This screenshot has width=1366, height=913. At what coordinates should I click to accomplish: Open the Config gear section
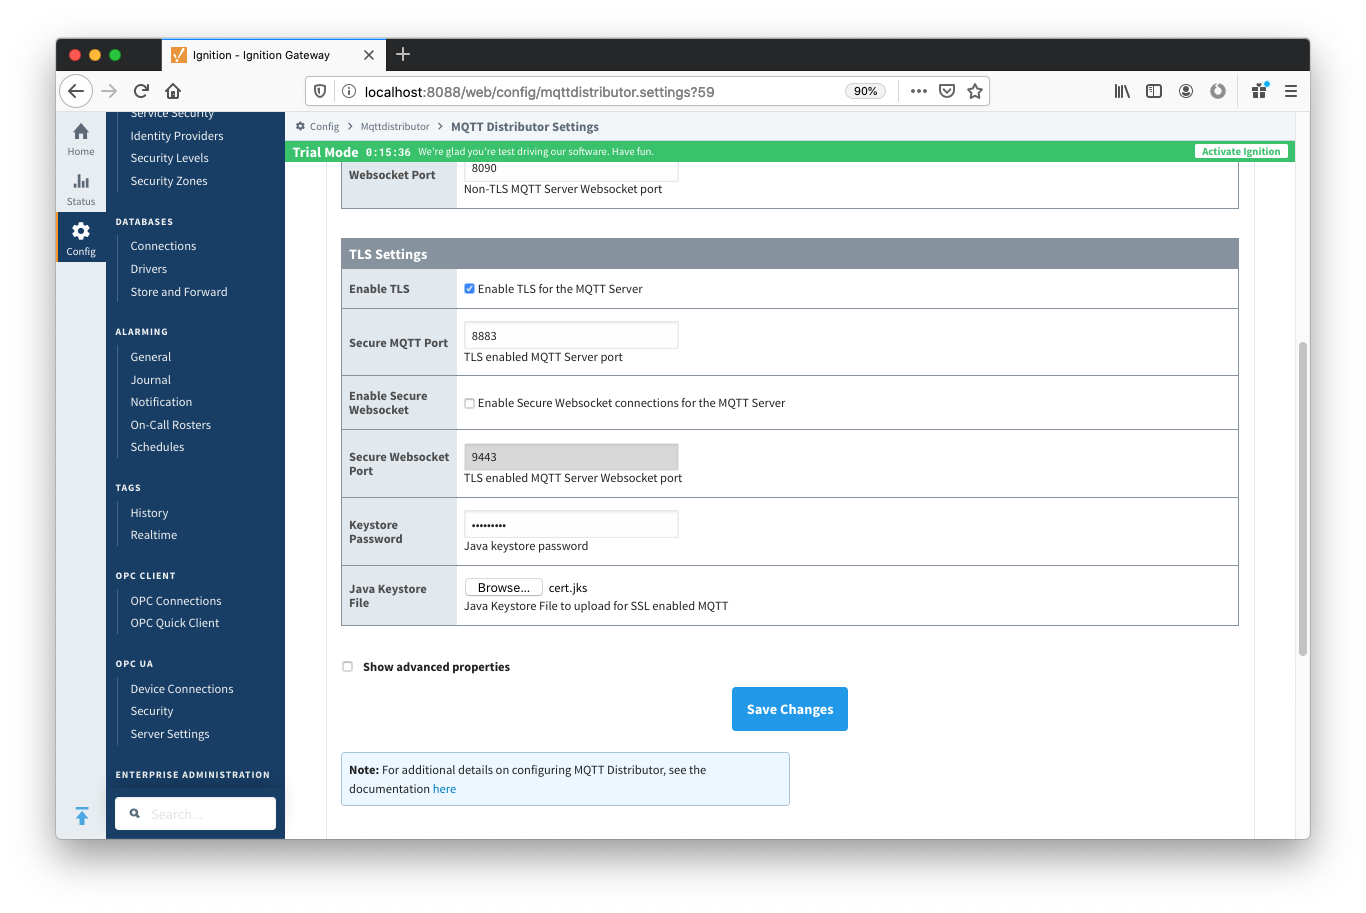(81, 239)
